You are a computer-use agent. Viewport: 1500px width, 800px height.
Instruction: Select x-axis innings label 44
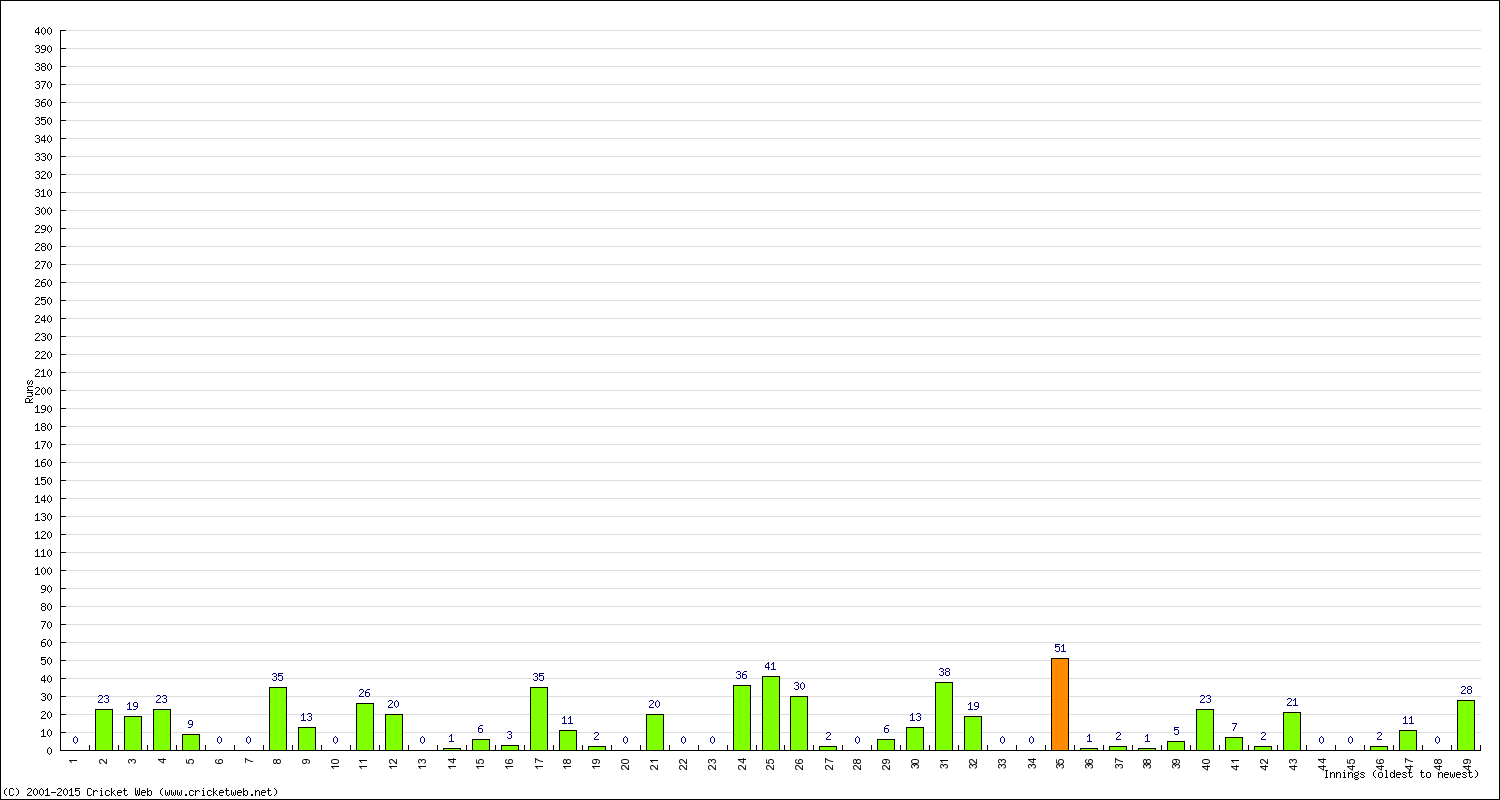tap(1321, 762)
